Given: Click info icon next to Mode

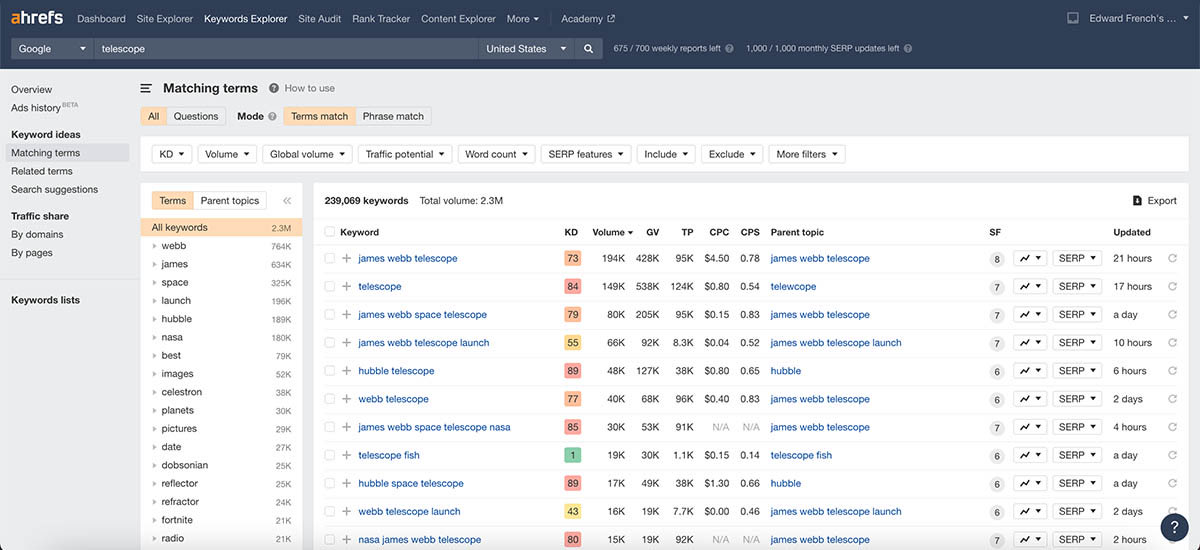Looking at the screenshot, I should pos(272,116).
